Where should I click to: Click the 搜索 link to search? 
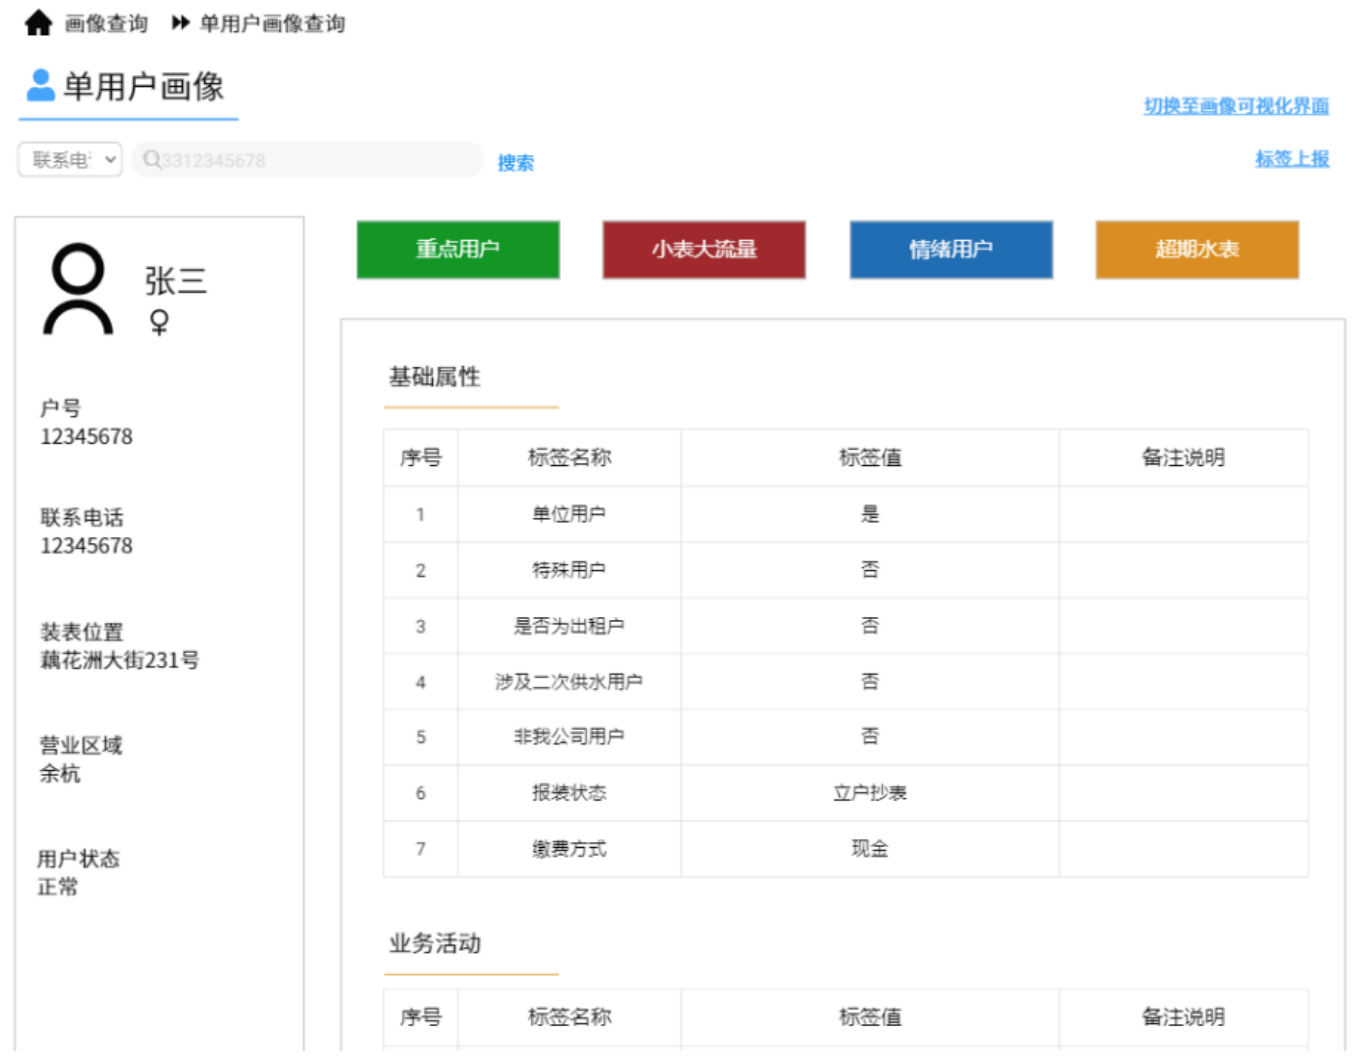tap(514, 162)
